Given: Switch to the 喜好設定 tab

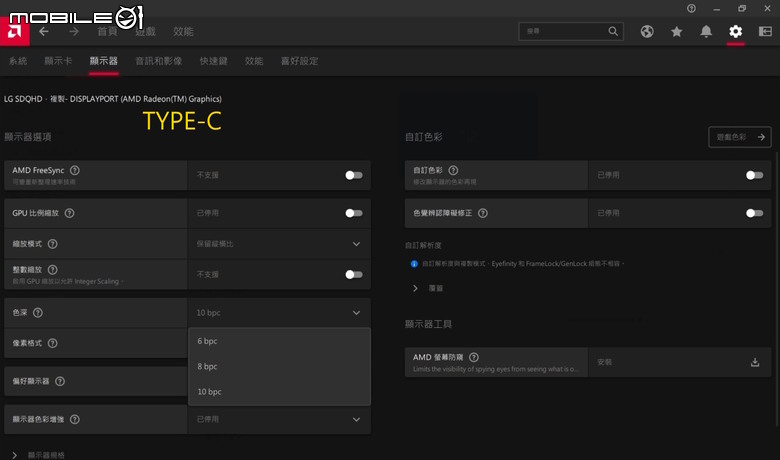Looking at the screenshot, I should (299, 61).
